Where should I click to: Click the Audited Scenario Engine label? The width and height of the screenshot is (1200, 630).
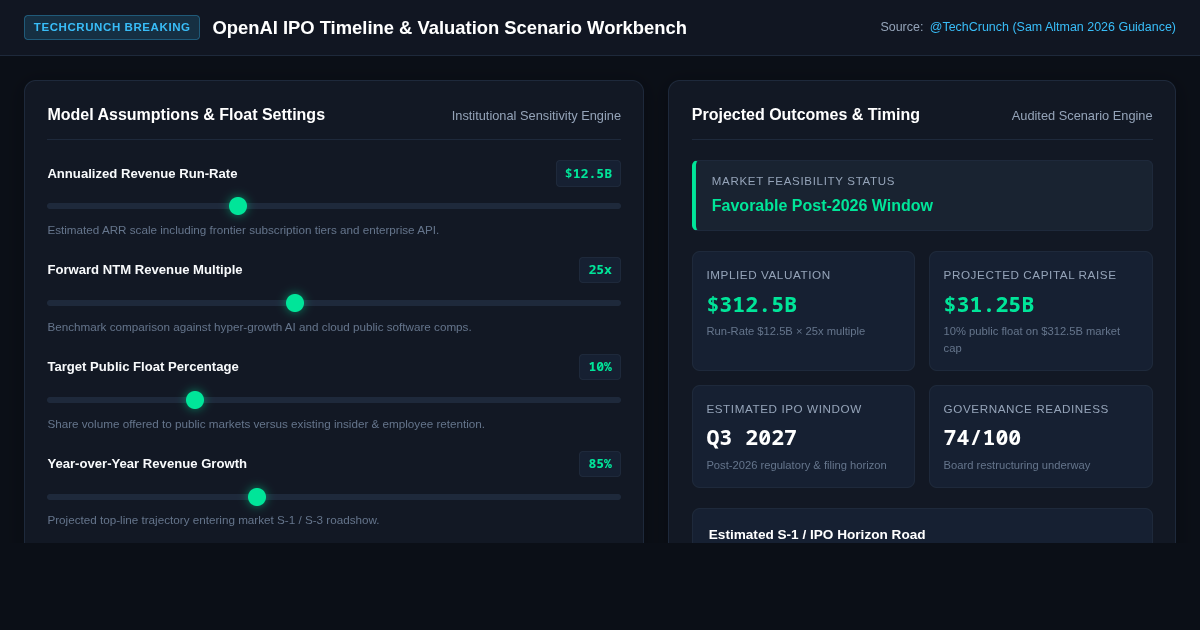(1082, 116)
